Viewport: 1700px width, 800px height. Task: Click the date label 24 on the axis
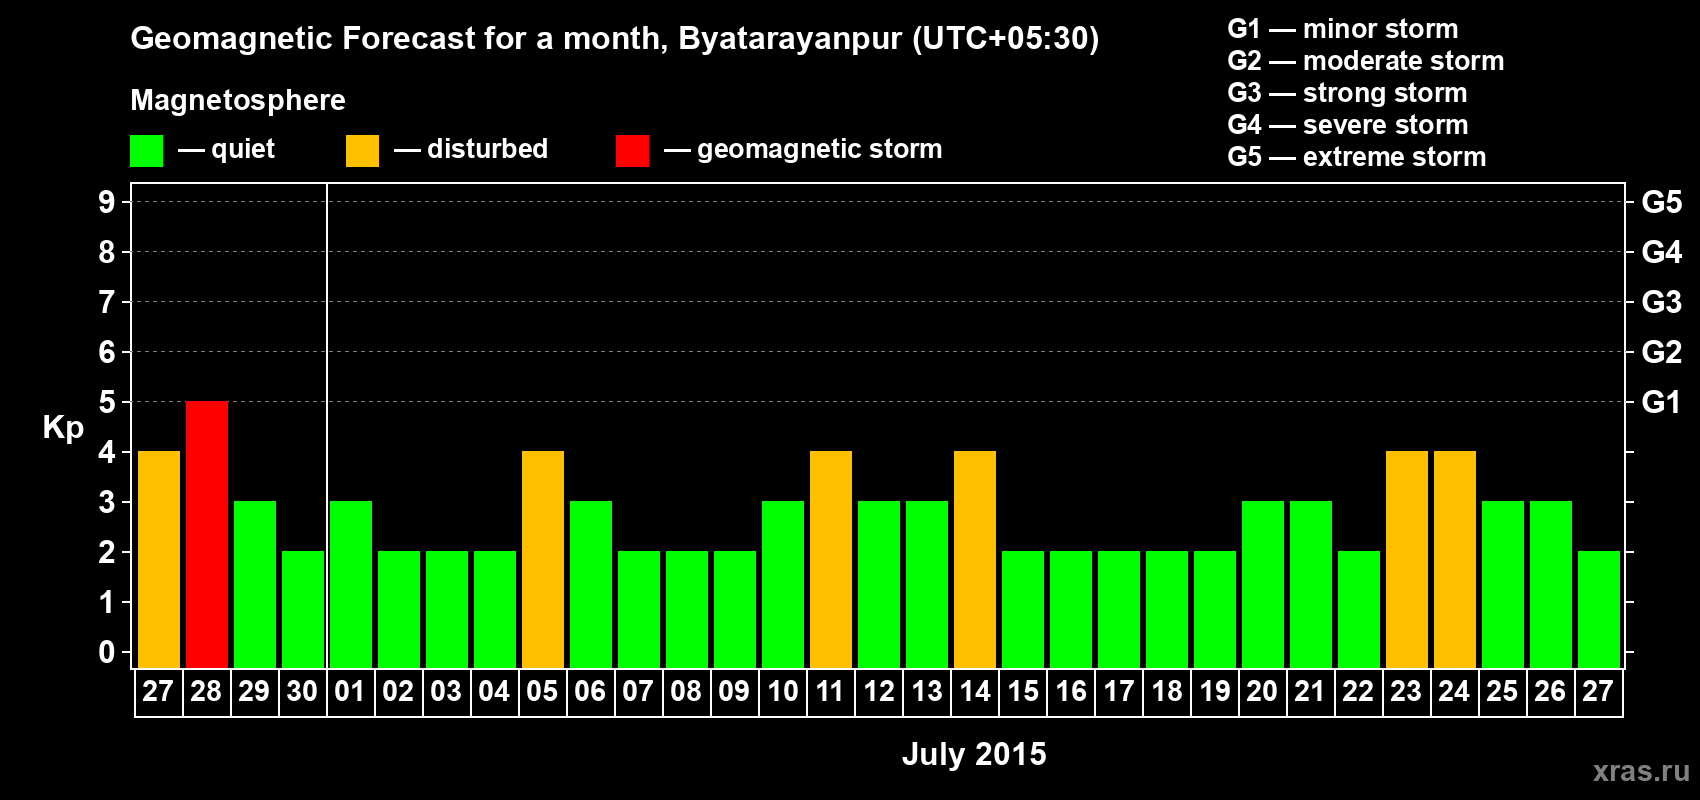(x=1454, y=692)
